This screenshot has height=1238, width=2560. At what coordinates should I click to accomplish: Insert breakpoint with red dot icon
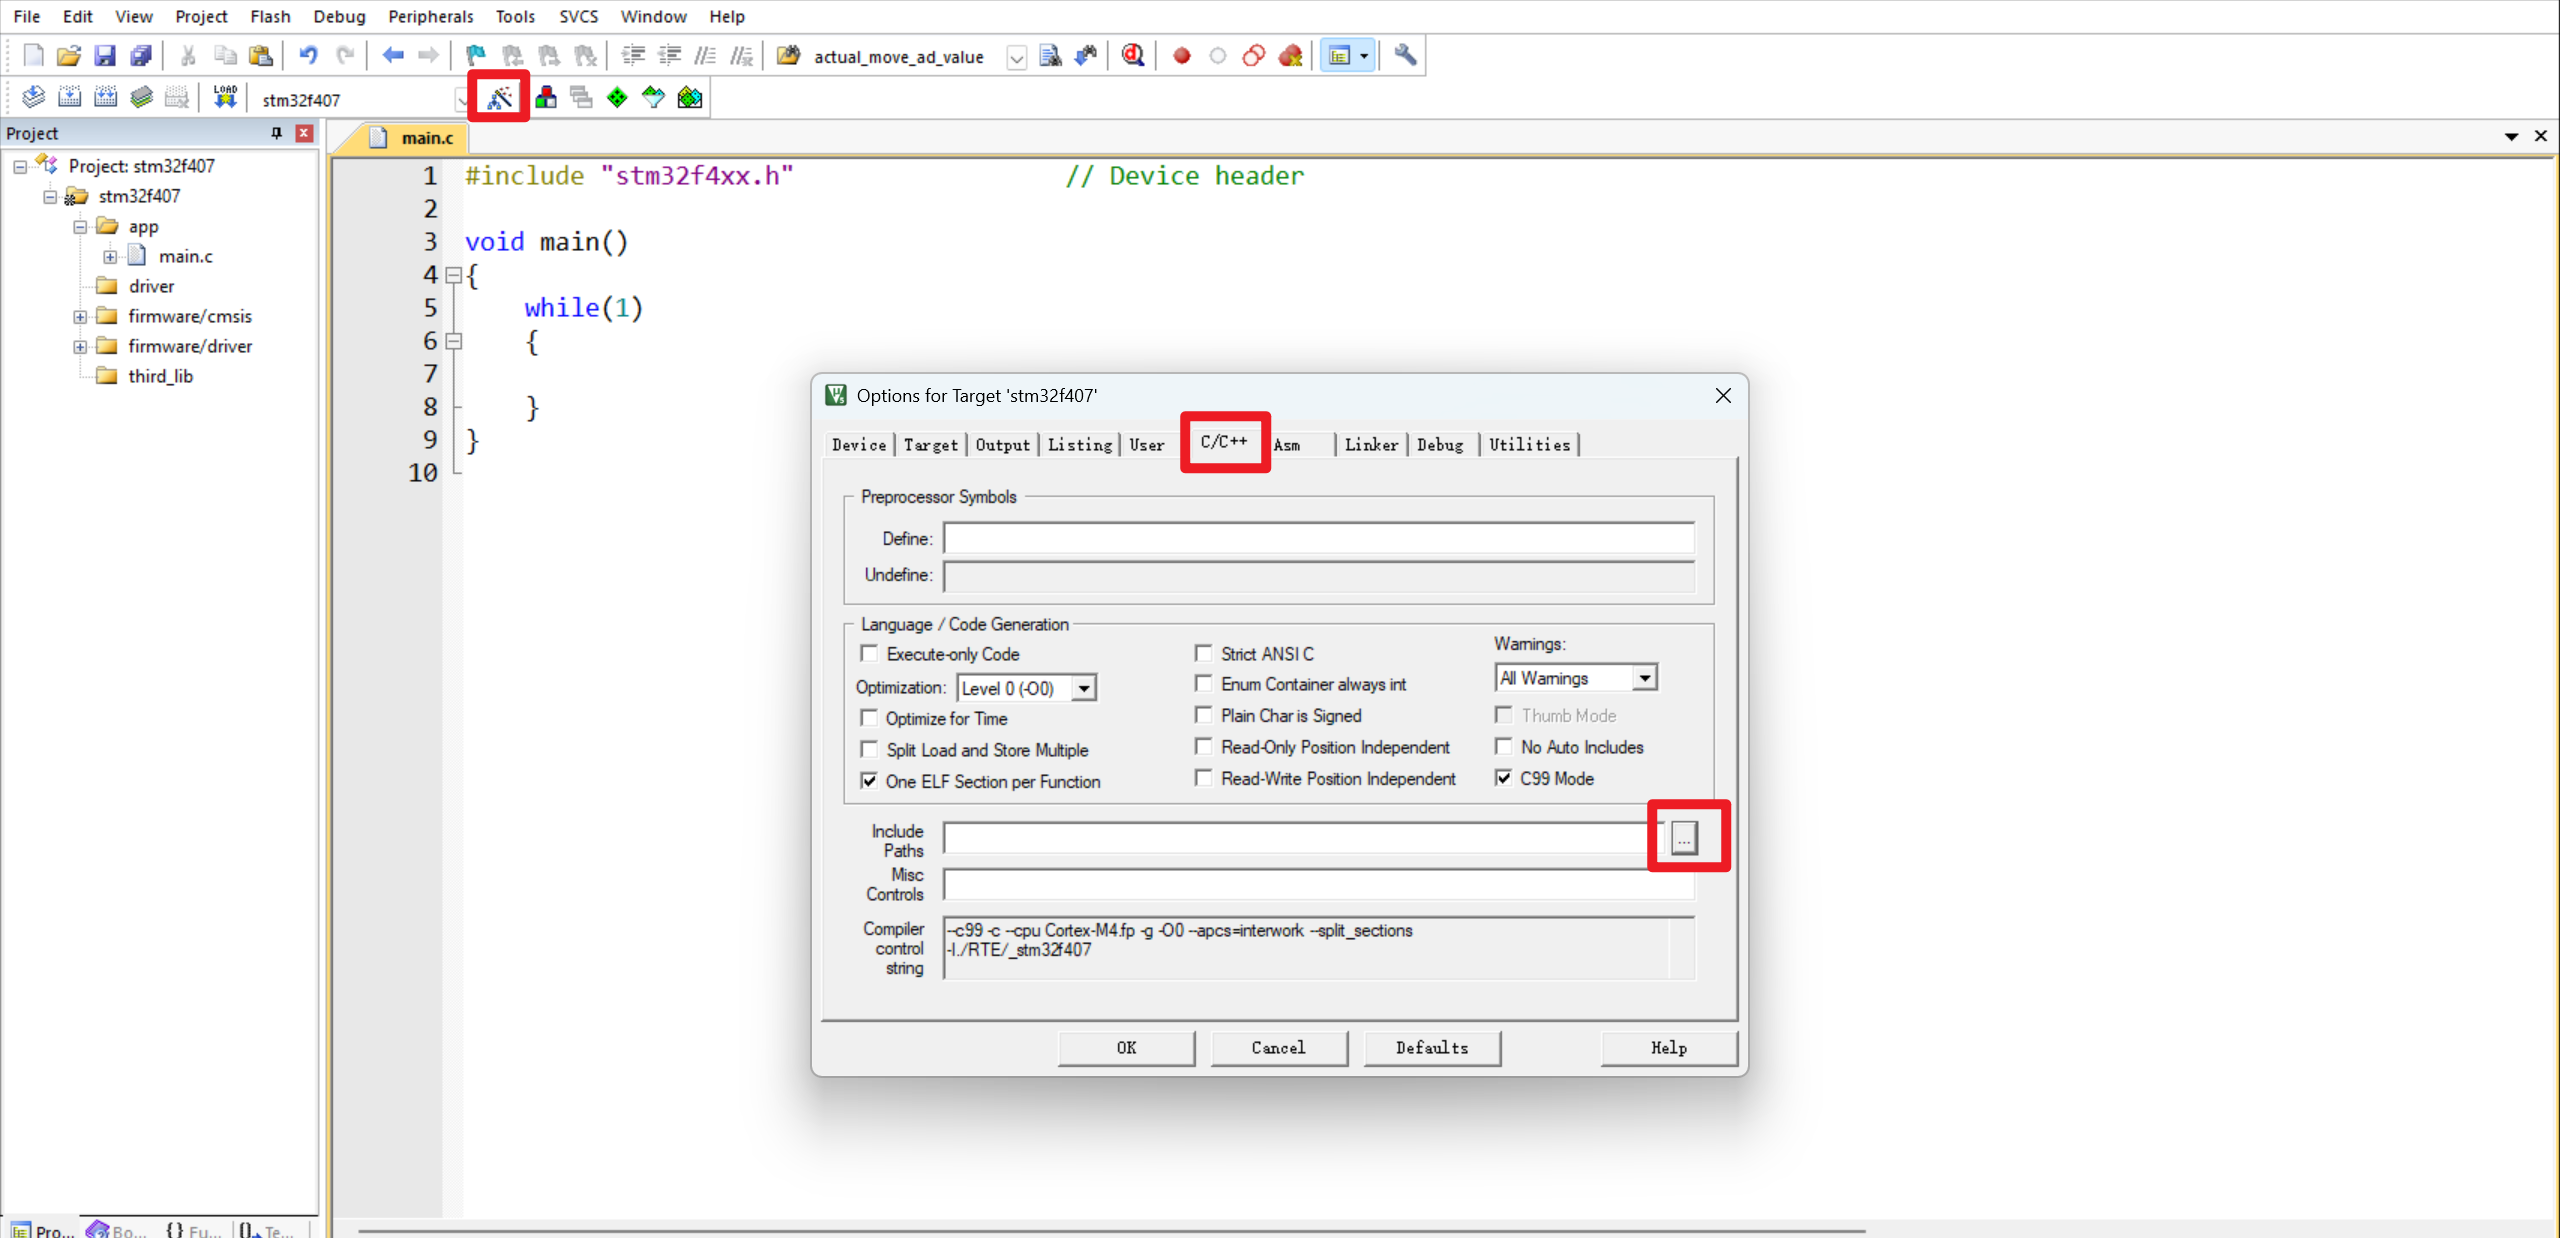pyautogui.click(x=1181, y=56)
